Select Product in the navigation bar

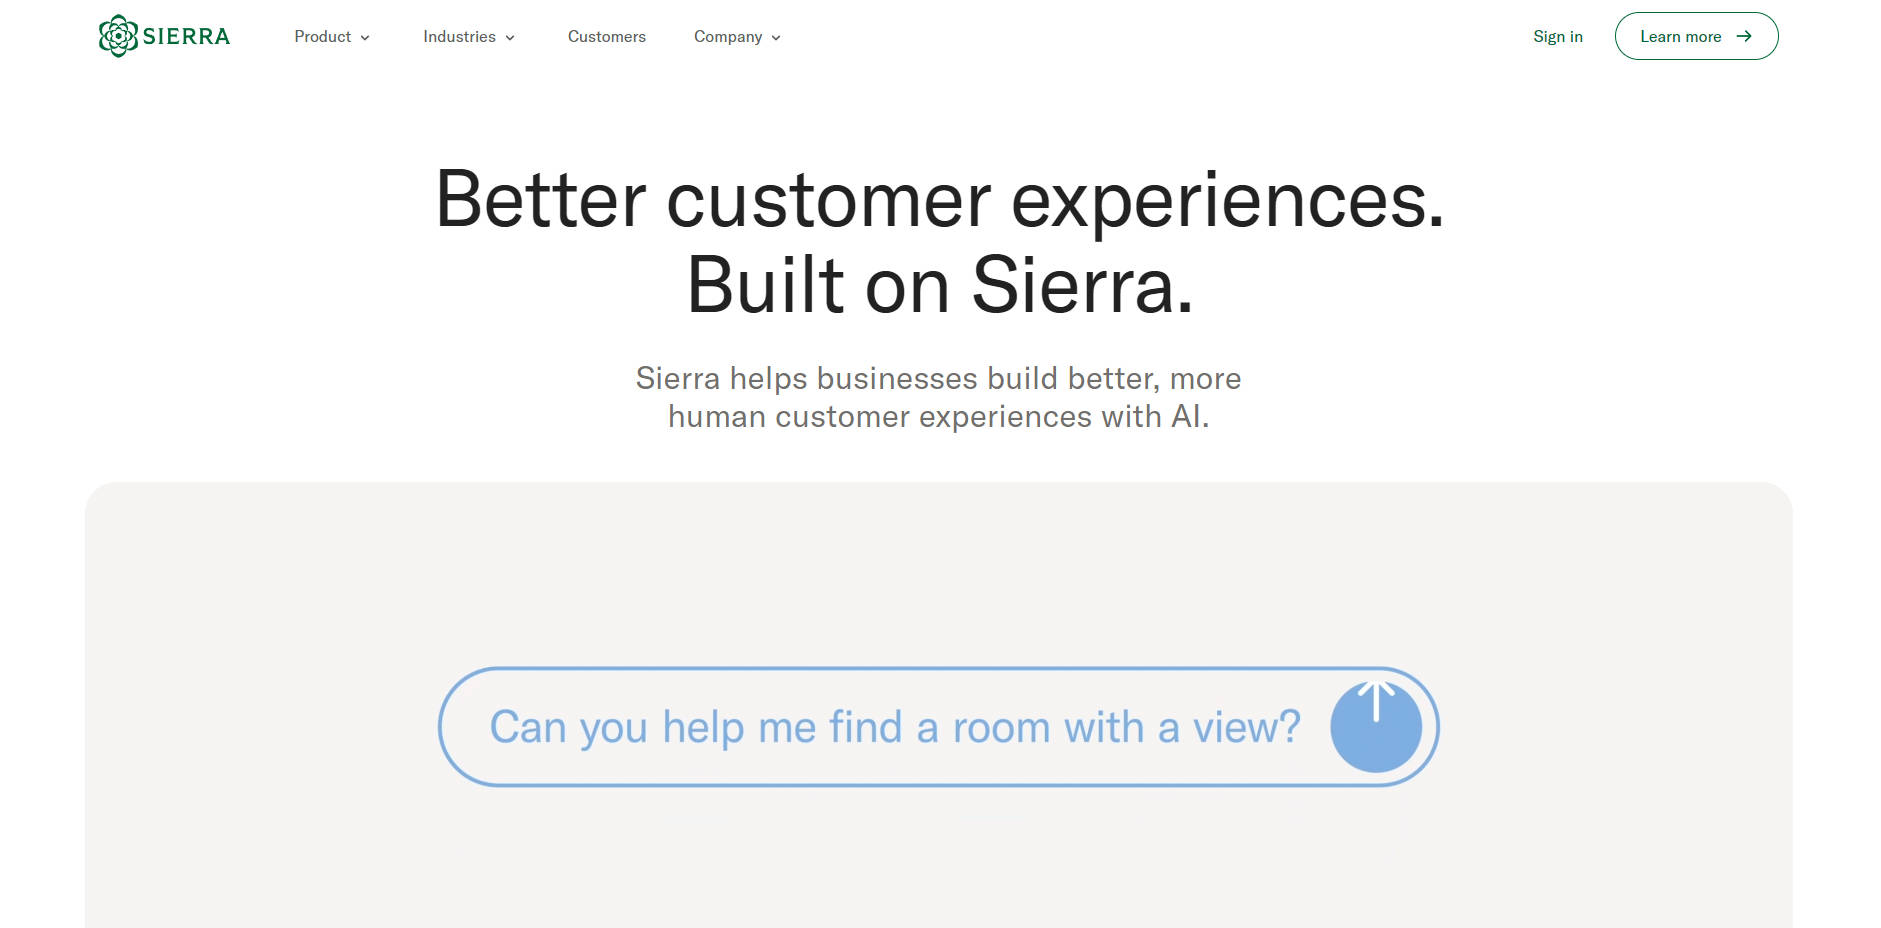click(322, 37)
